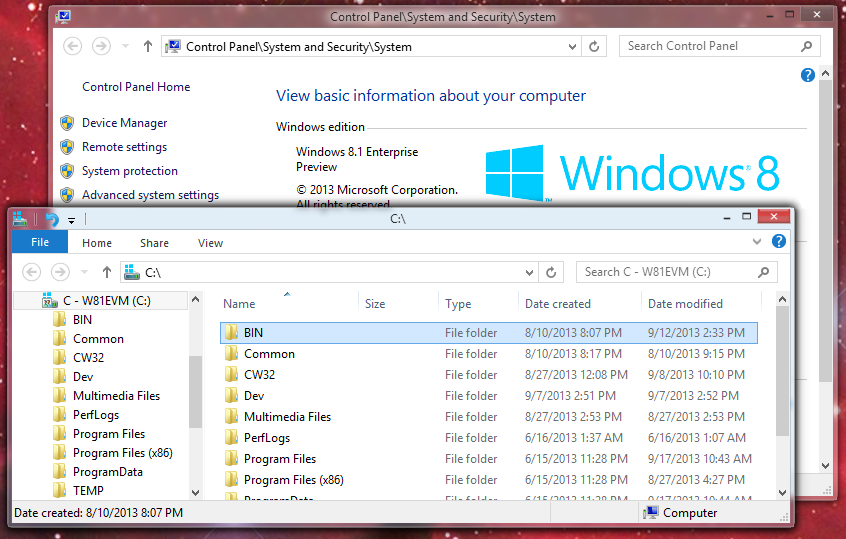Image resolution: width=846 pixels, height=539 pixels.
Task: Select Multimedia Files row in file list
Action: point(489,417)
